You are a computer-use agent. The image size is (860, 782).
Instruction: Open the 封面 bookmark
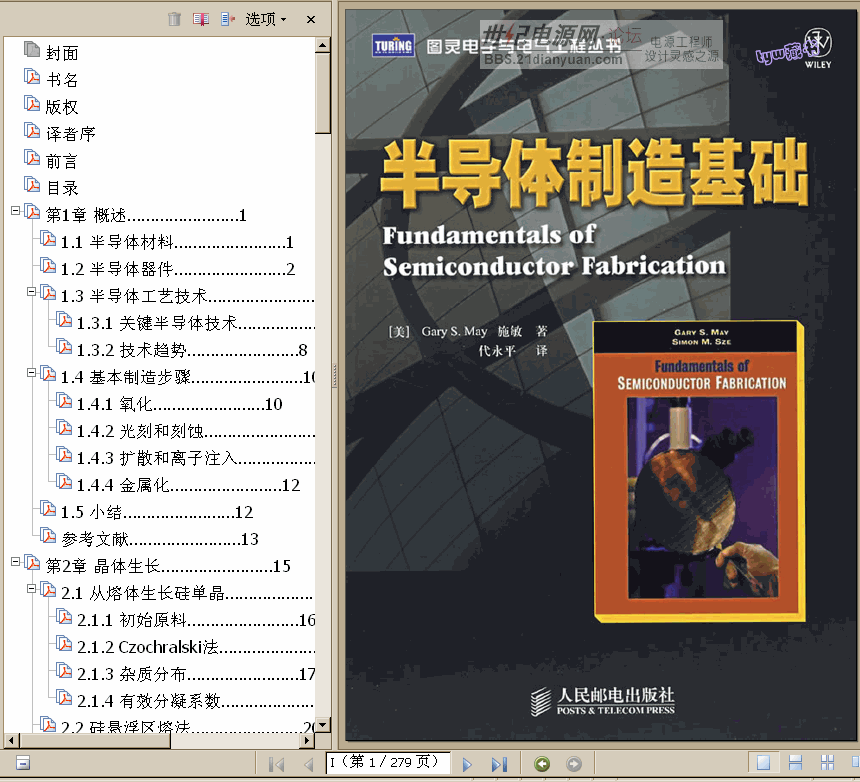(x=62, y=53)
